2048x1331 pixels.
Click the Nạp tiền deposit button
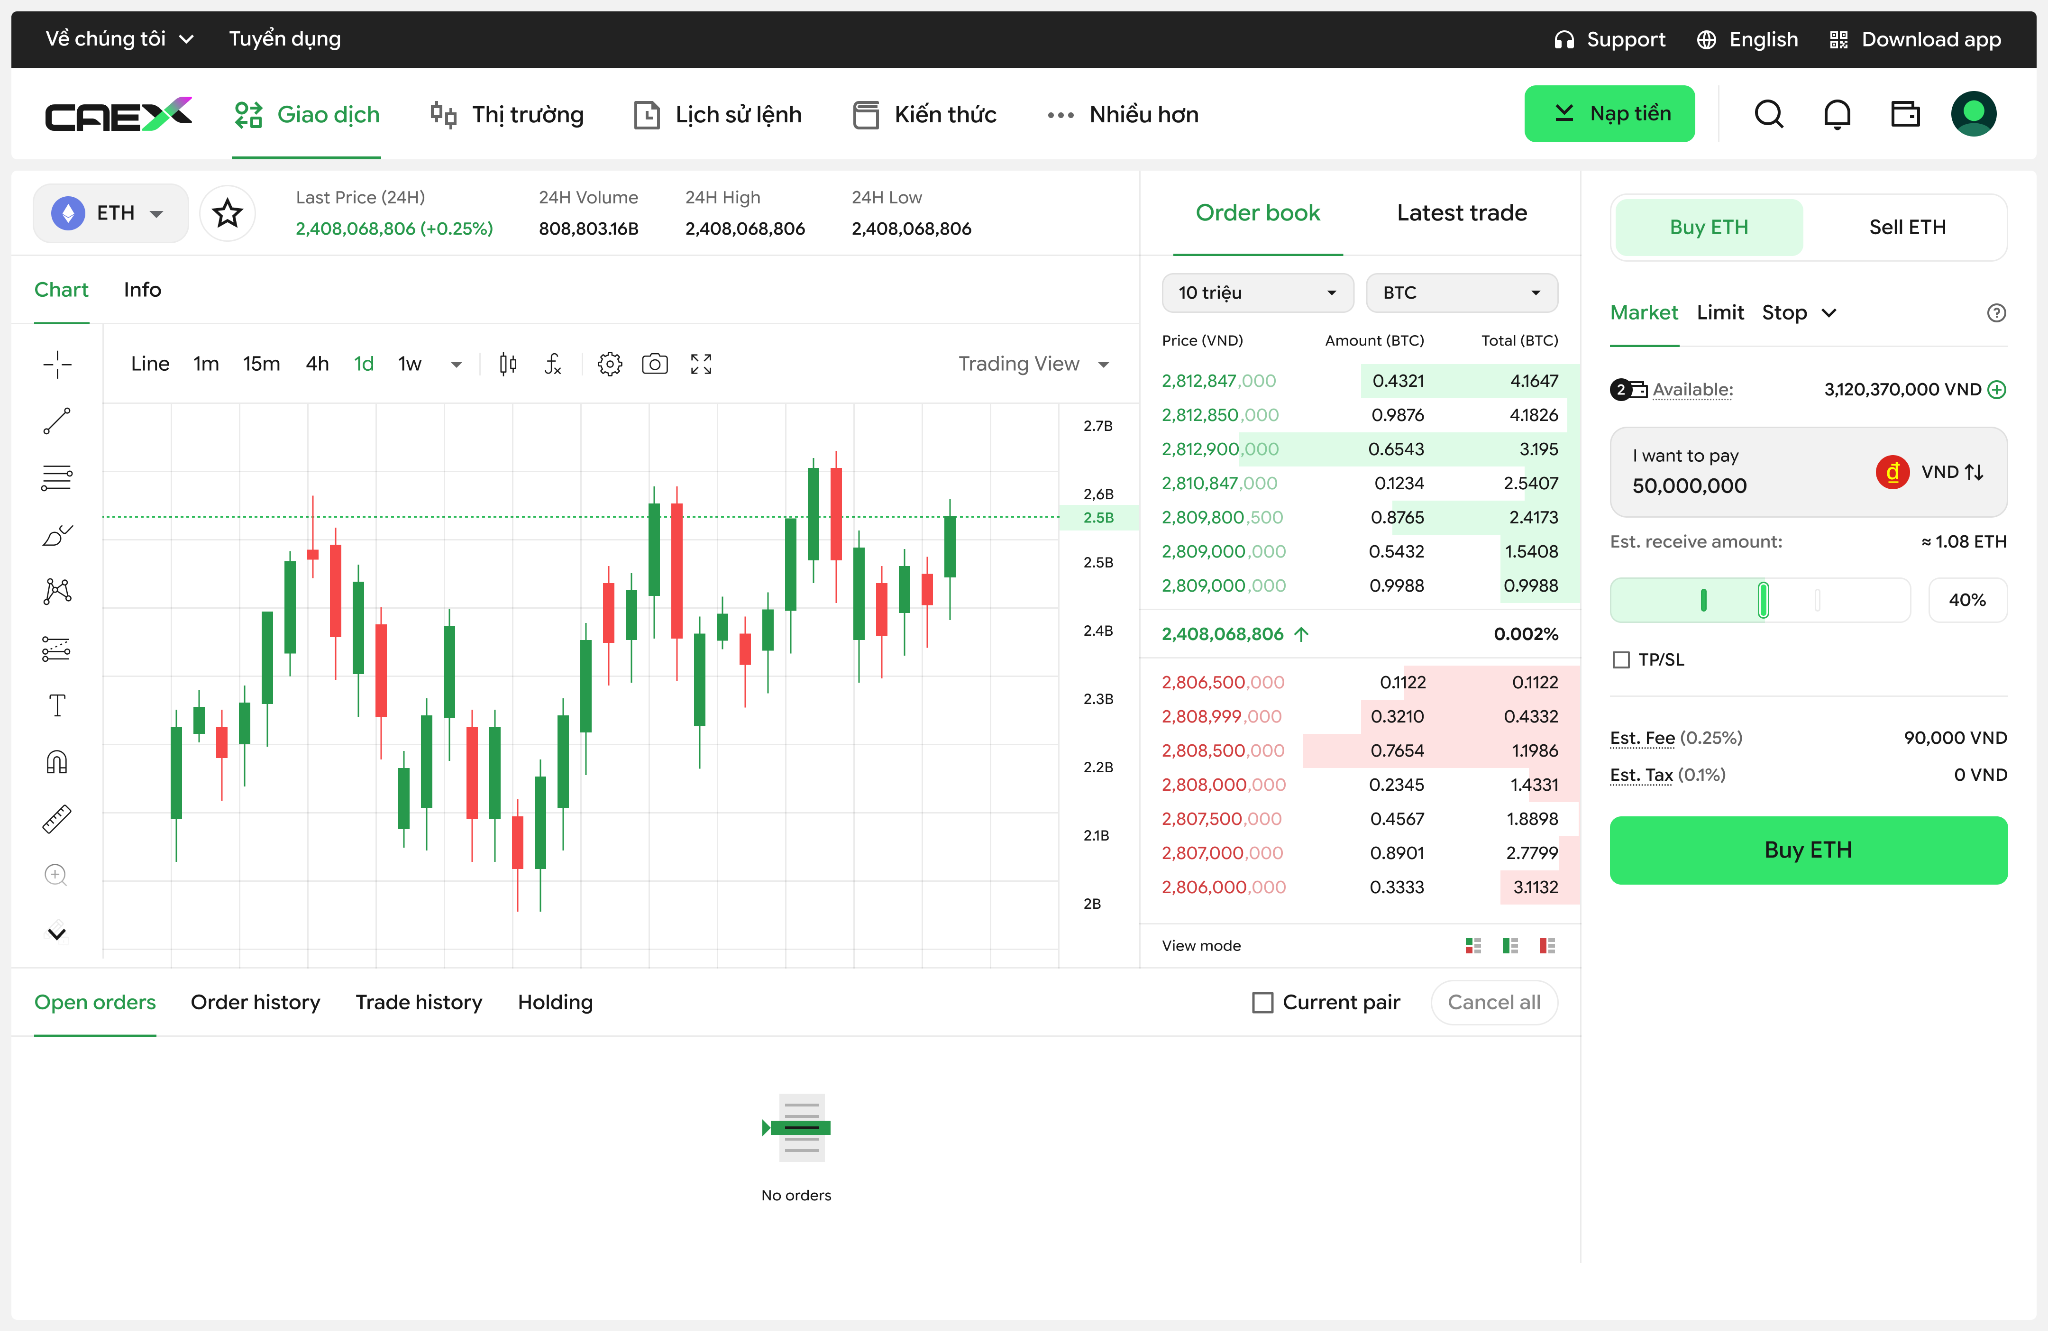[1609, 114]
